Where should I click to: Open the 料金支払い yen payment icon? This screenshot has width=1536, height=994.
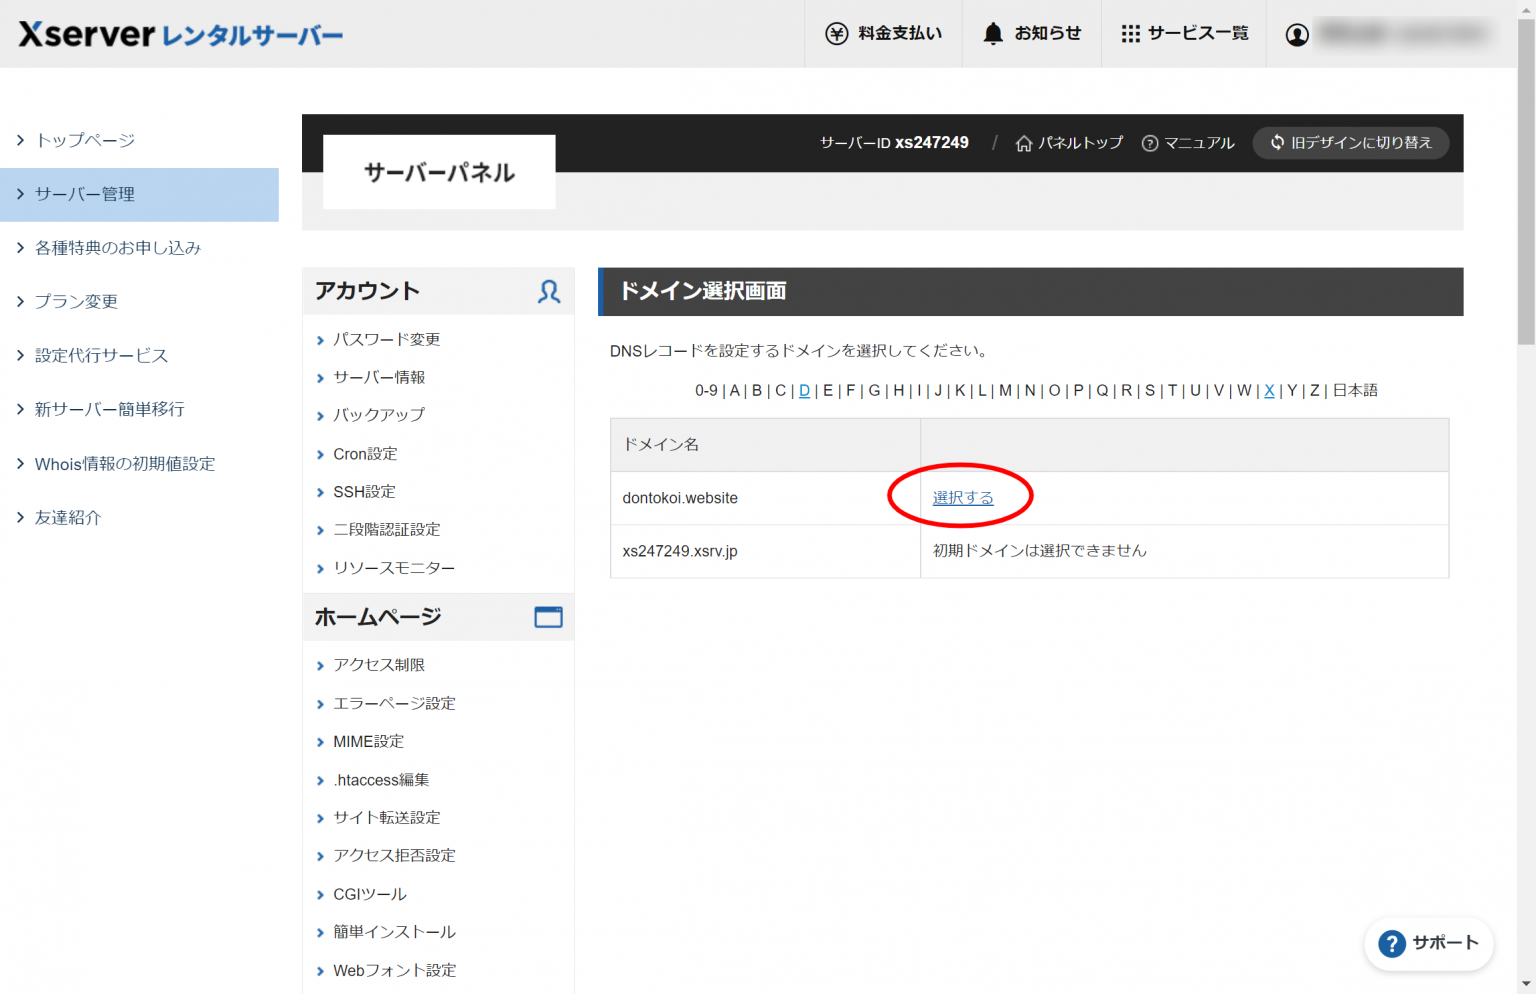click(x=835, y=32)
